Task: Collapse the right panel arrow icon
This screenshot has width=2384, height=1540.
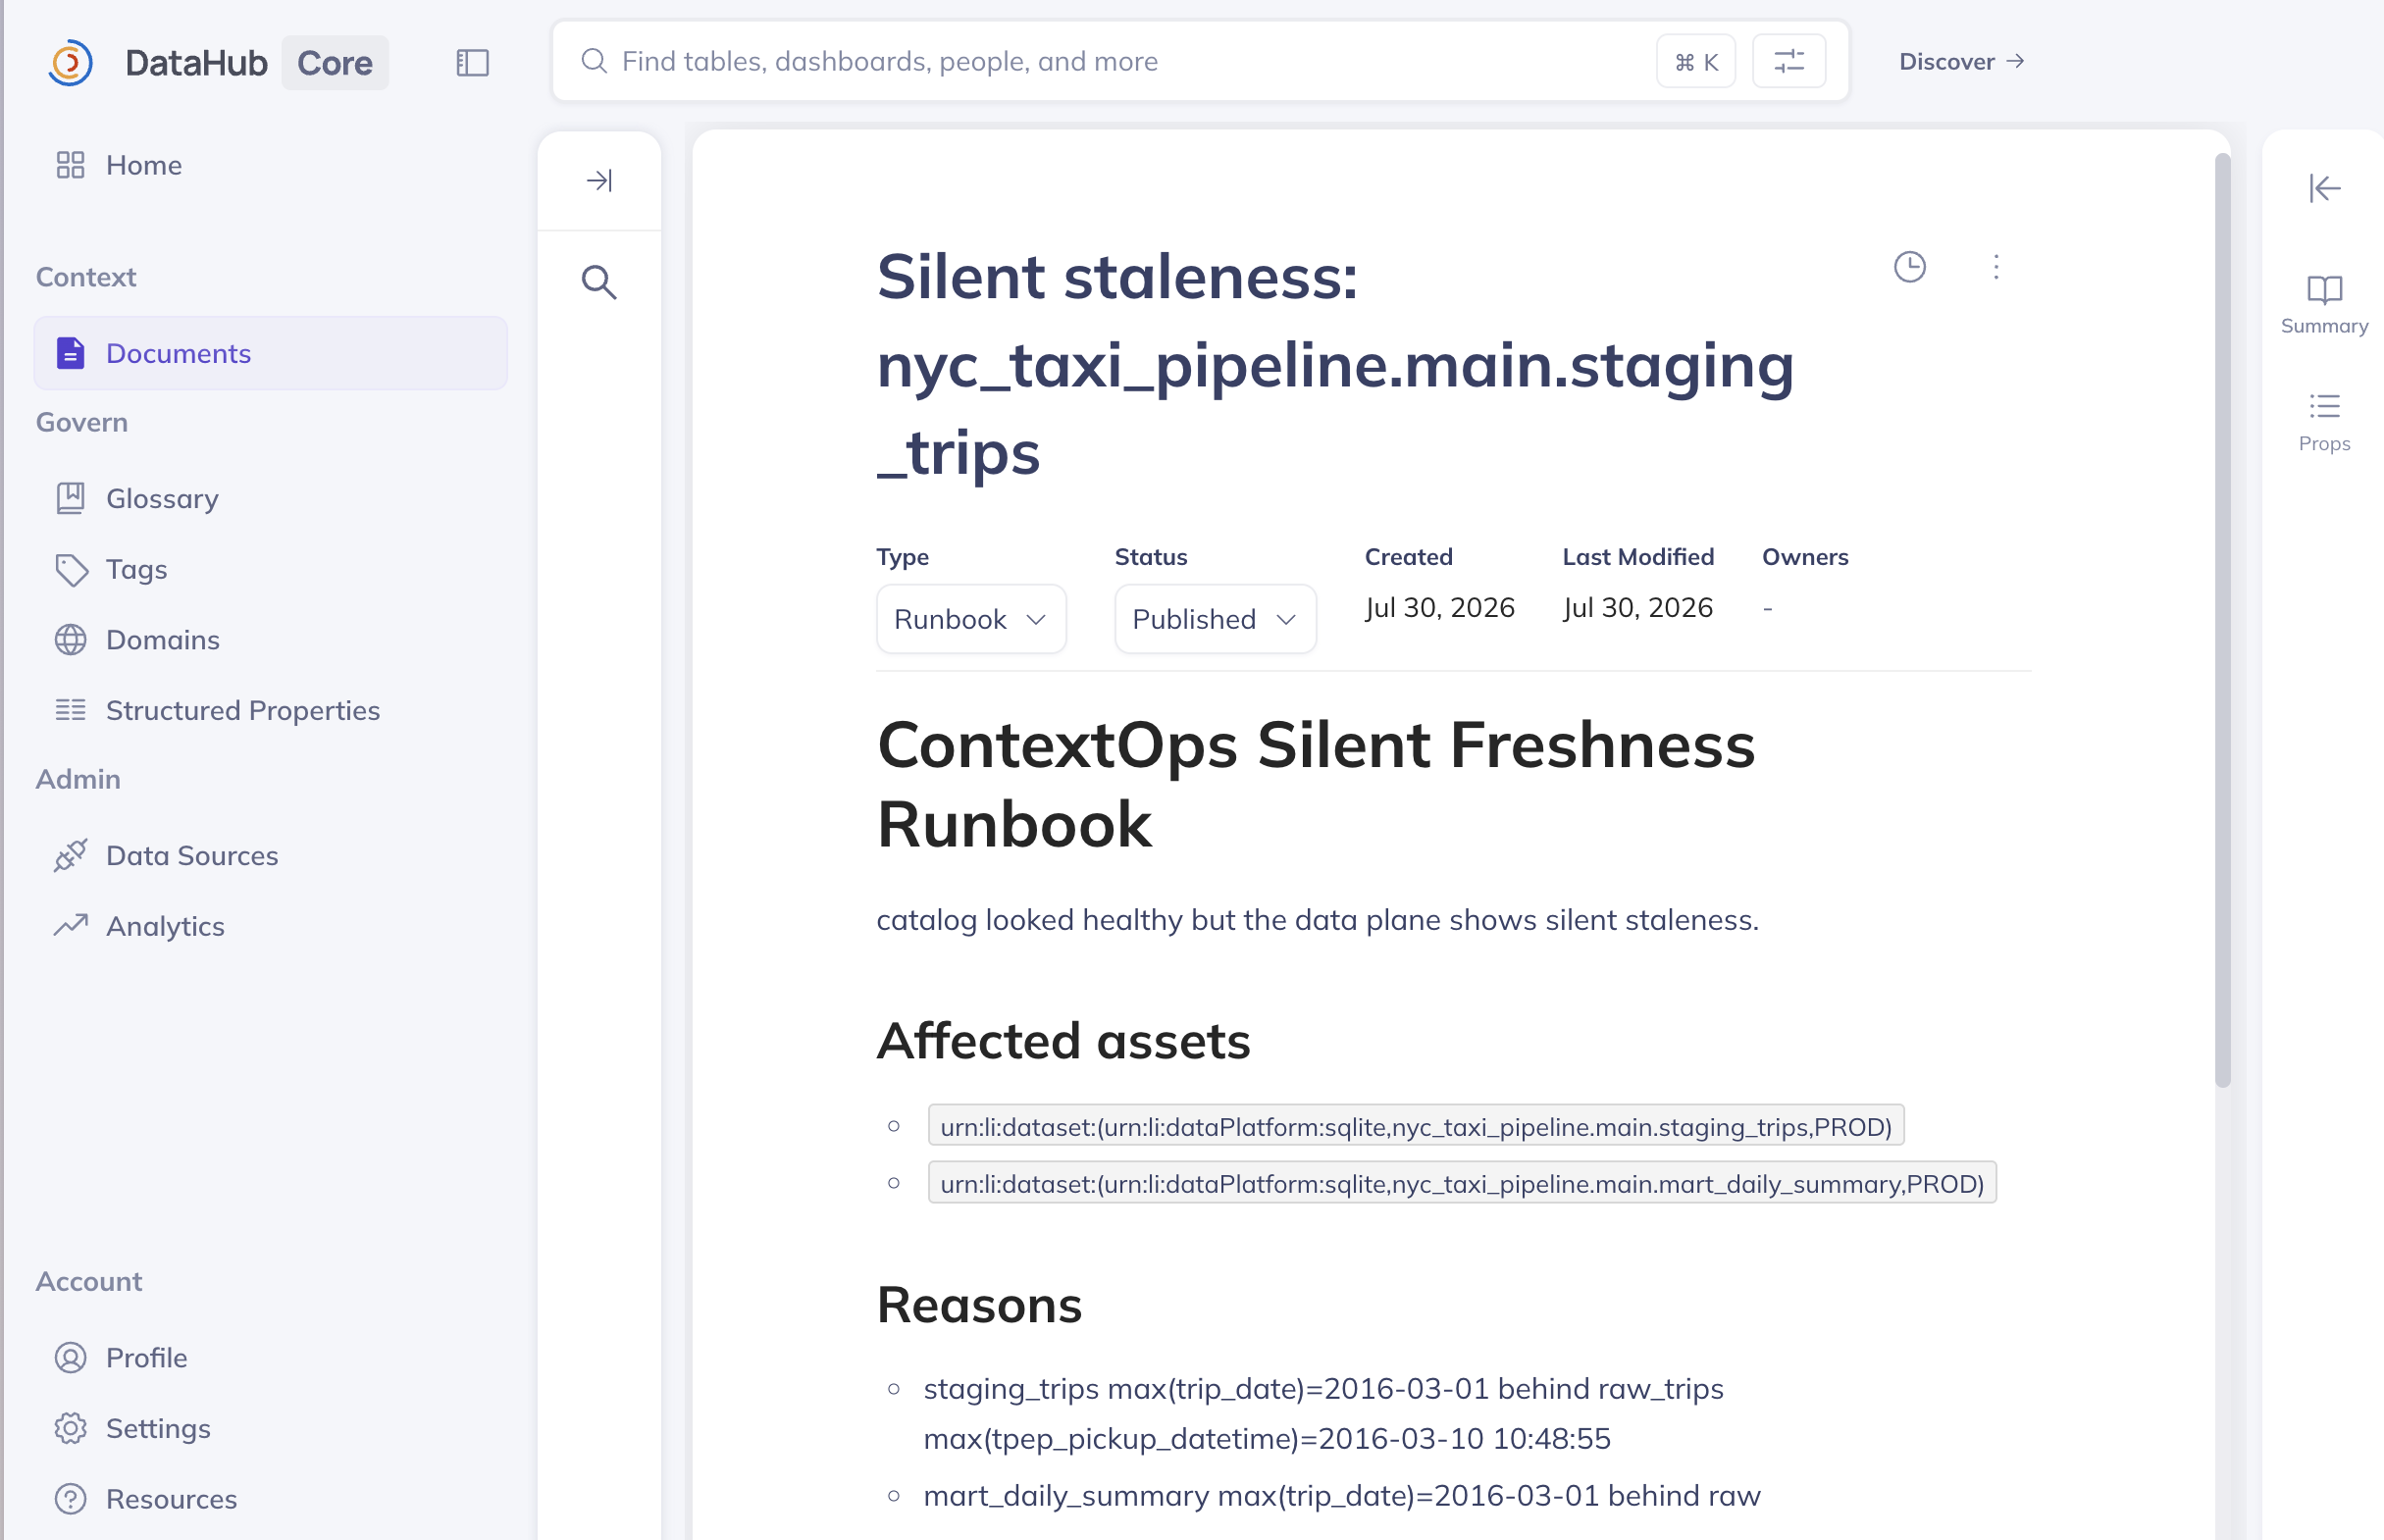Action: (2324, 188)
